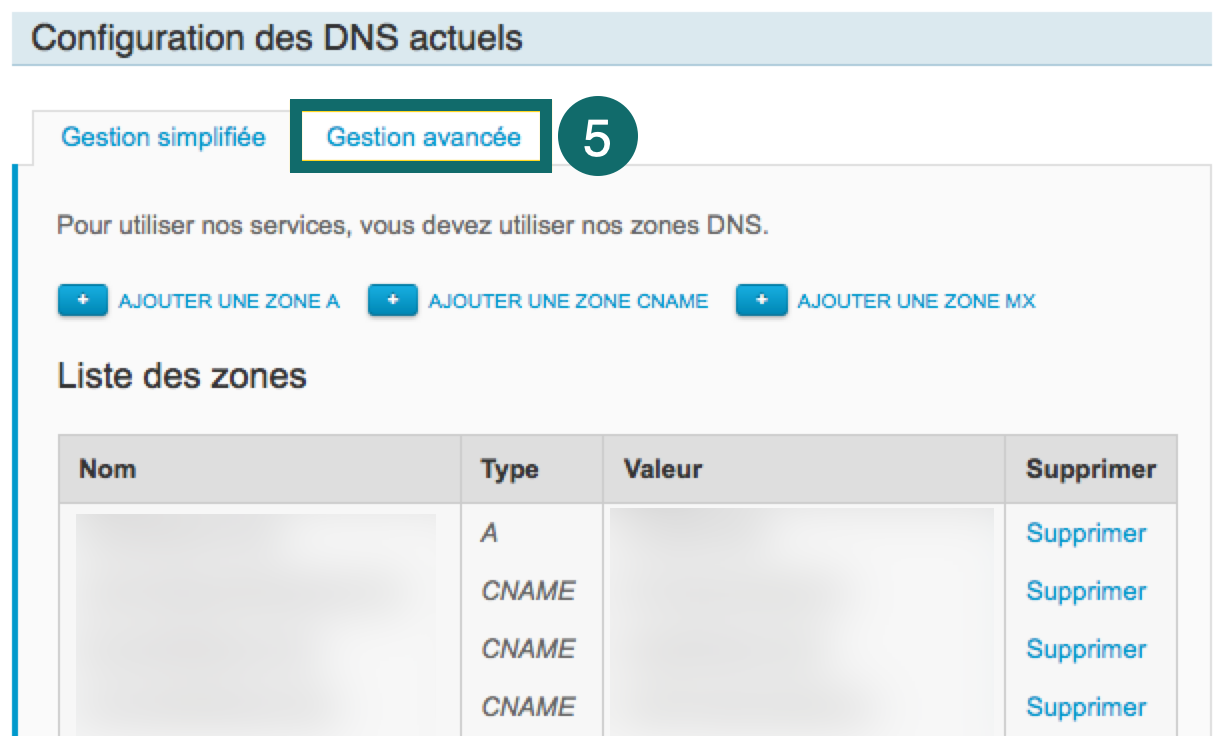Click the Valeur column header

(662, 469)
